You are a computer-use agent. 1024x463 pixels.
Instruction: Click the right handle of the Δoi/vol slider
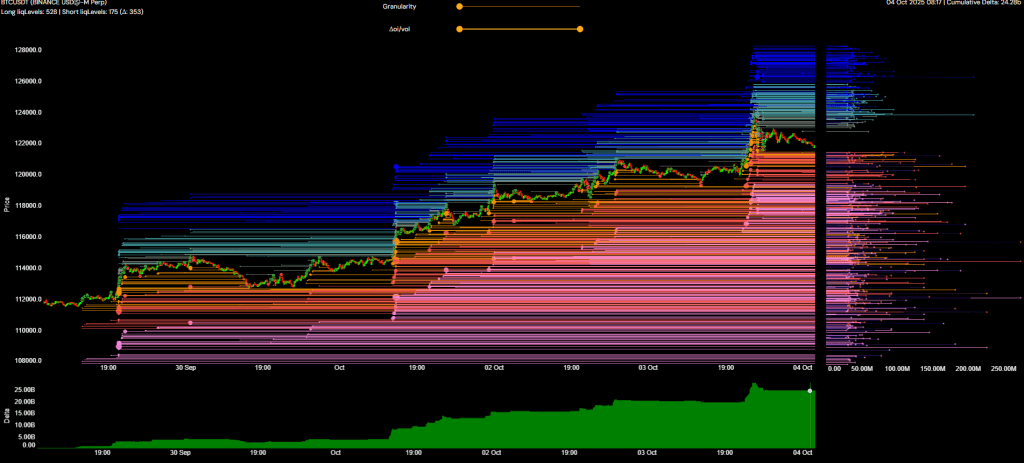click(x=580, y=28)
